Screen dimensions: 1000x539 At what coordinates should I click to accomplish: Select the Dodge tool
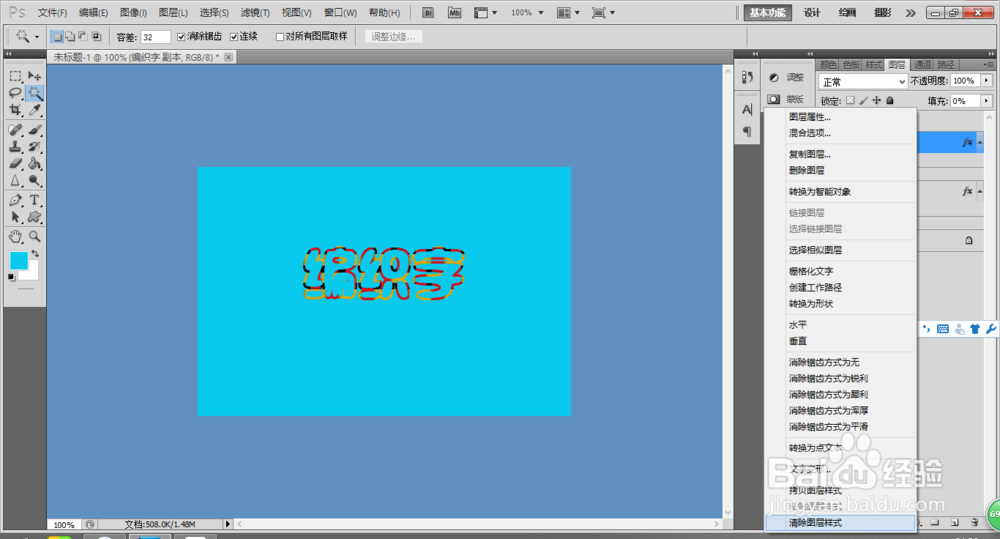[x=34, y=181]
